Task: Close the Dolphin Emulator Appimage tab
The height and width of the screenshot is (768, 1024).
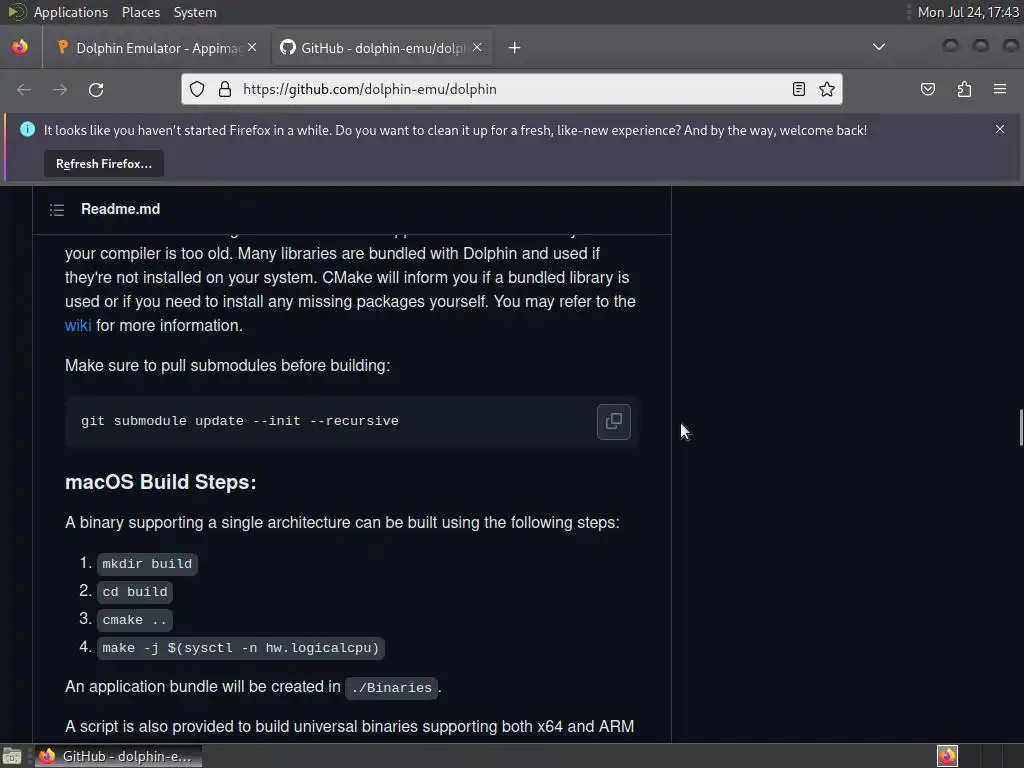Action: pos(252,47)
